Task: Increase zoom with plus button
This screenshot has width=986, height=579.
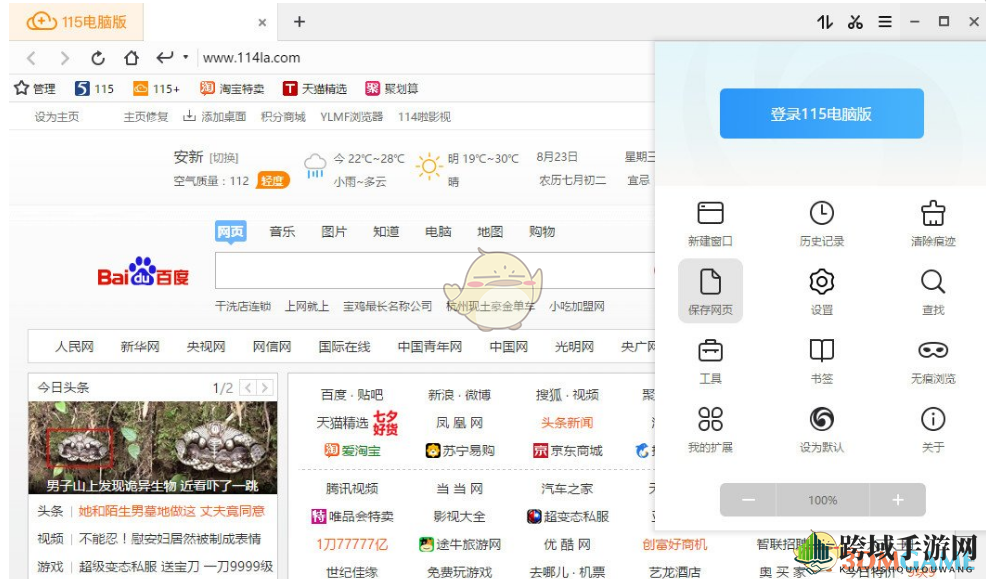Action: [x=897, y=500]
